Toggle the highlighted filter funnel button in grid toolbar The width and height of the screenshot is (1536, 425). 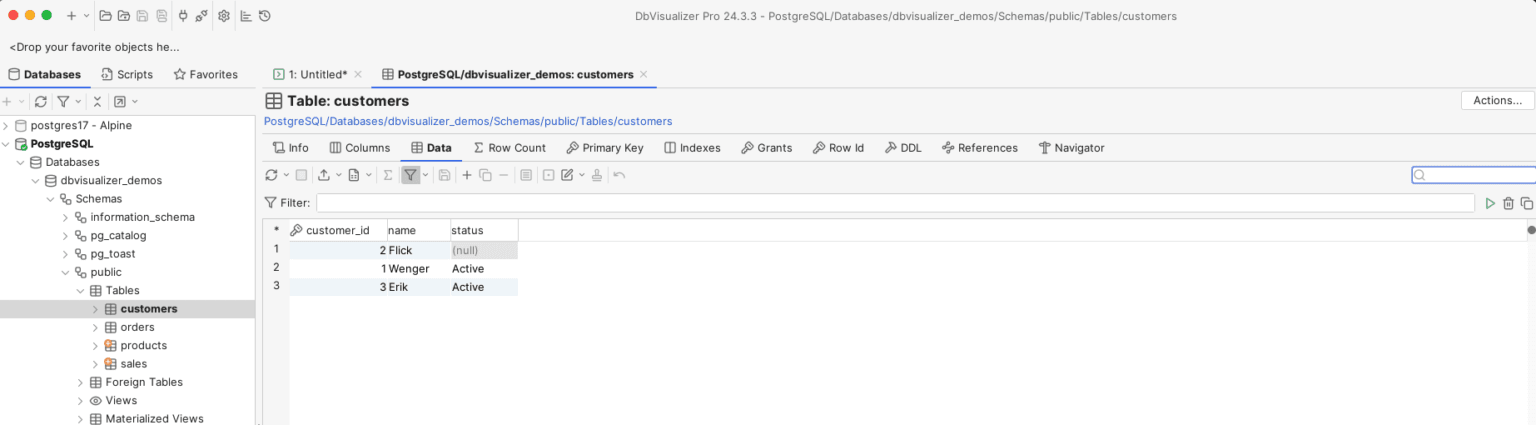click(x=410, y=175)
